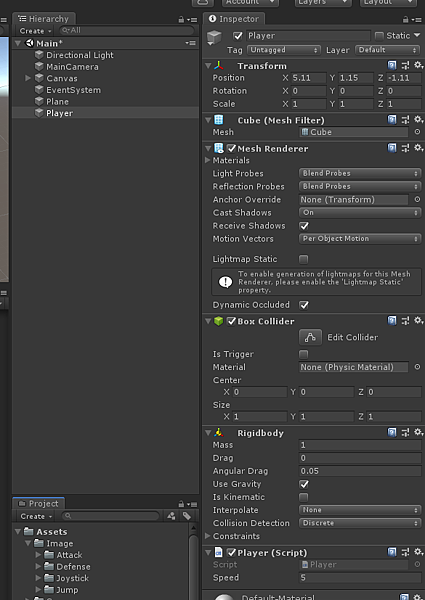
Task: Toggle Receive Shadows checkbox
Action: 304,226
